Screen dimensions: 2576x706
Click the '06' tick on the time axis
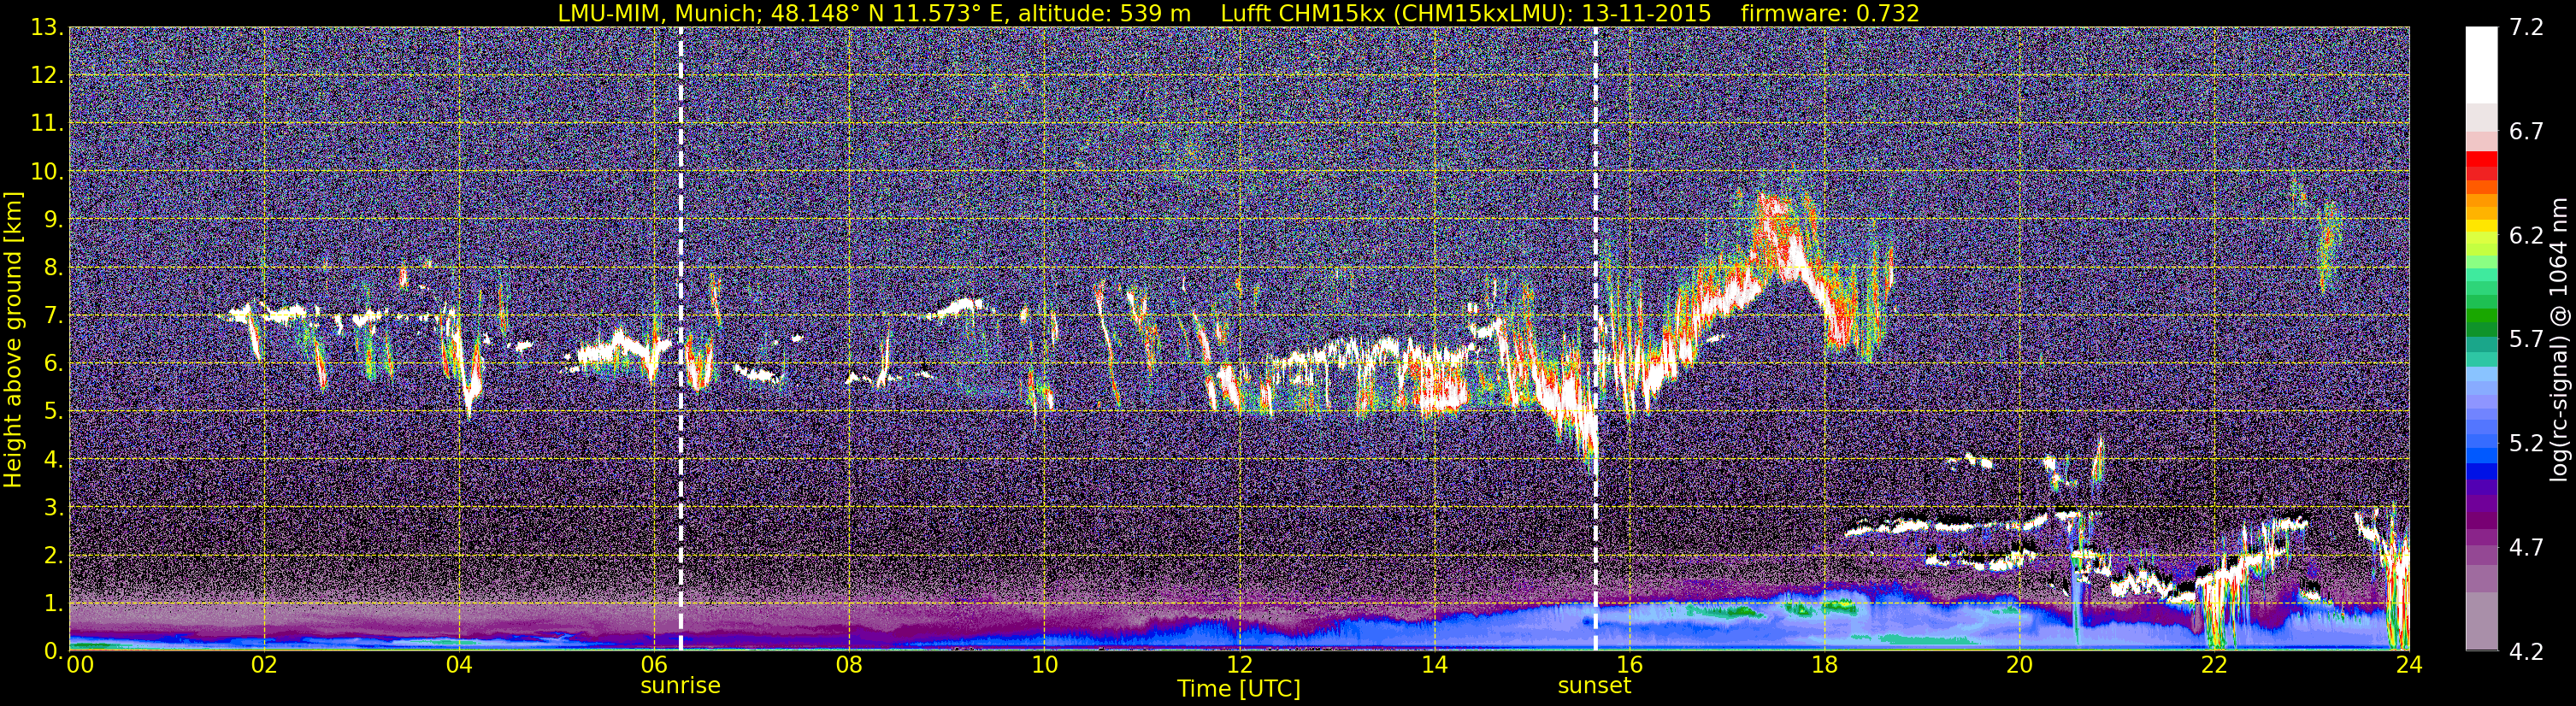653,666
